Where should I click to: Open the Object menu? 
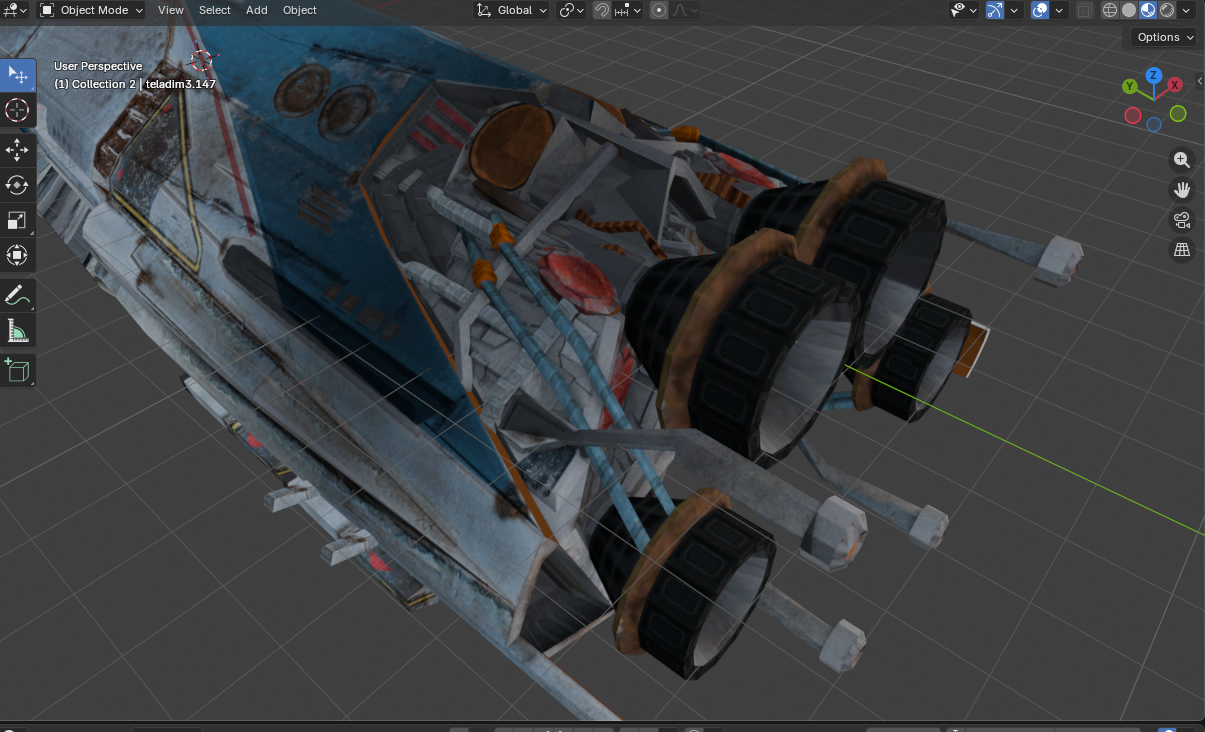coord(300,10)
